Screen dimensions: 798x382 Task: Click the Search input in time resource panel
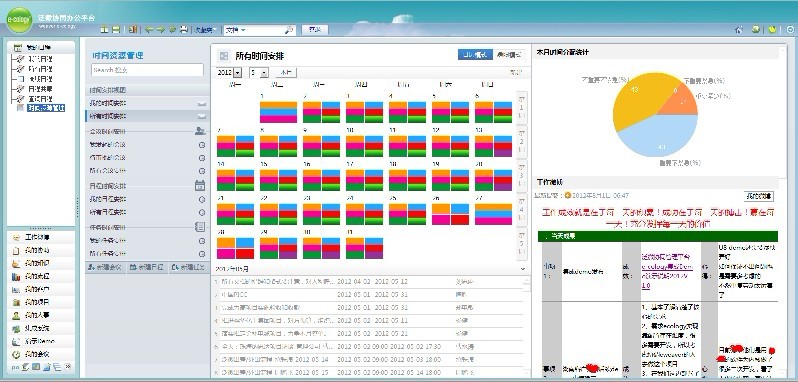click(148, 70)
